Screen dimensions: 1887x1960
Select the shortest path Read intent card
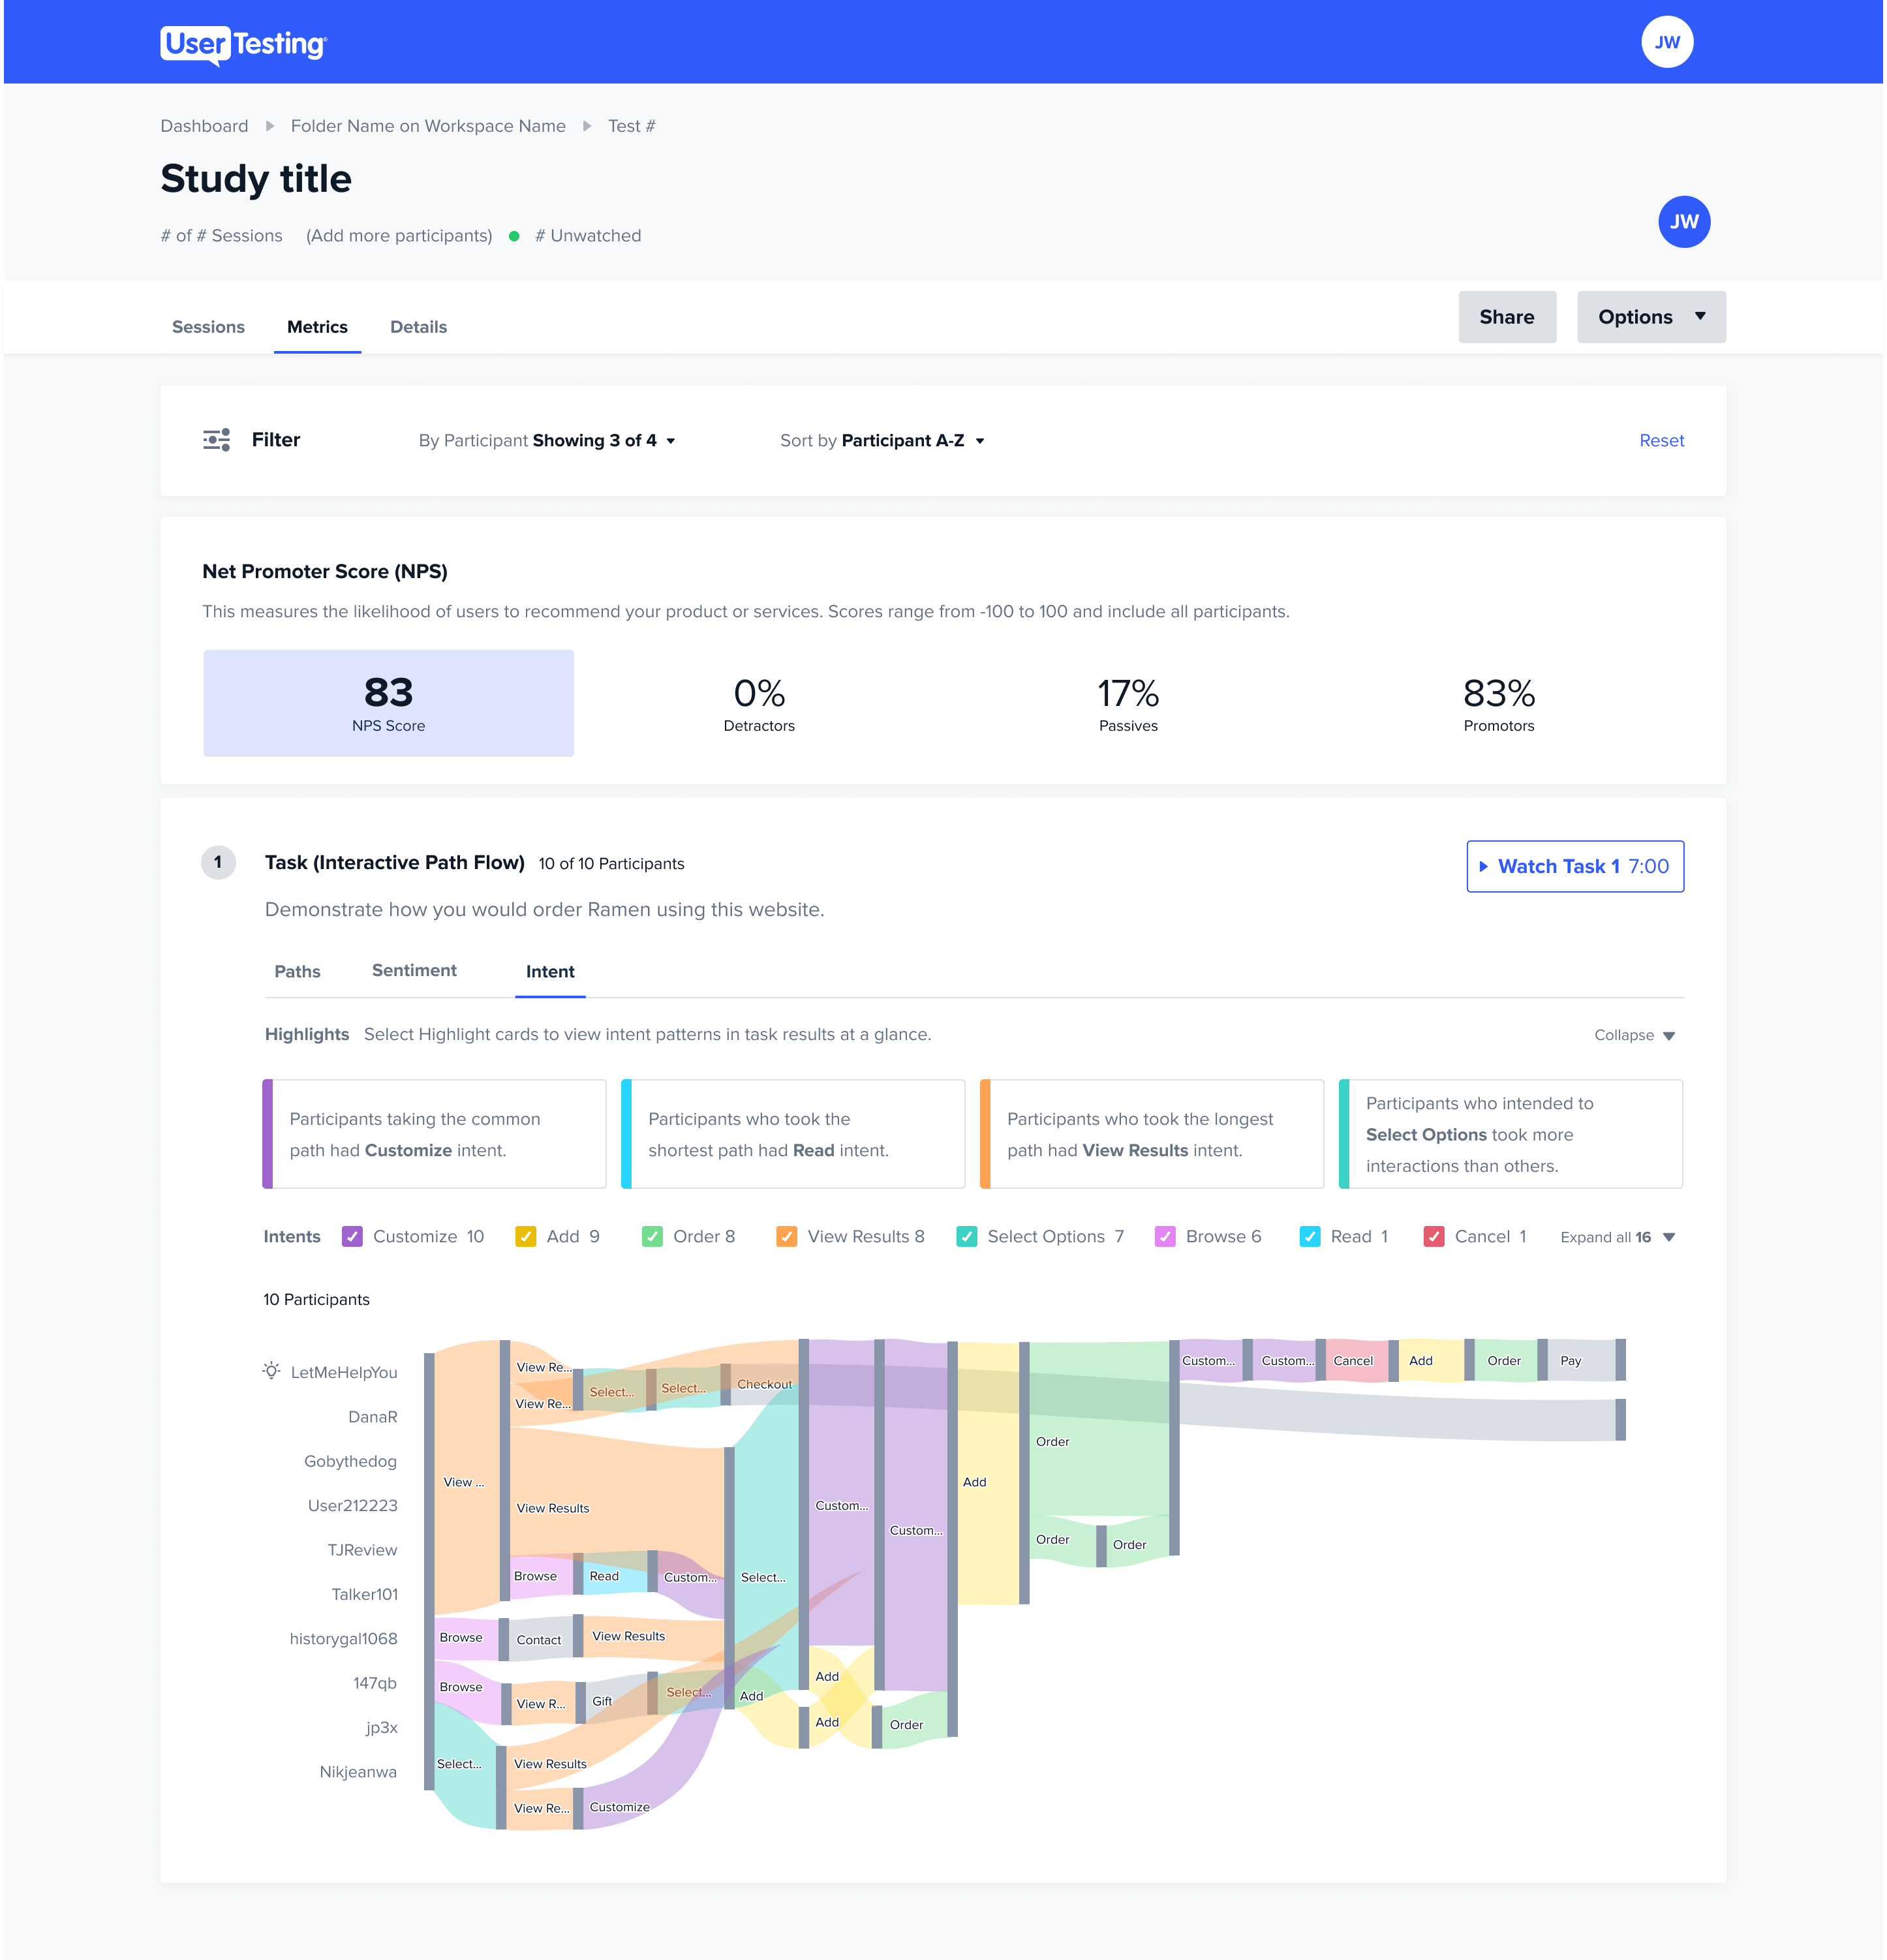coord(793,1134)
